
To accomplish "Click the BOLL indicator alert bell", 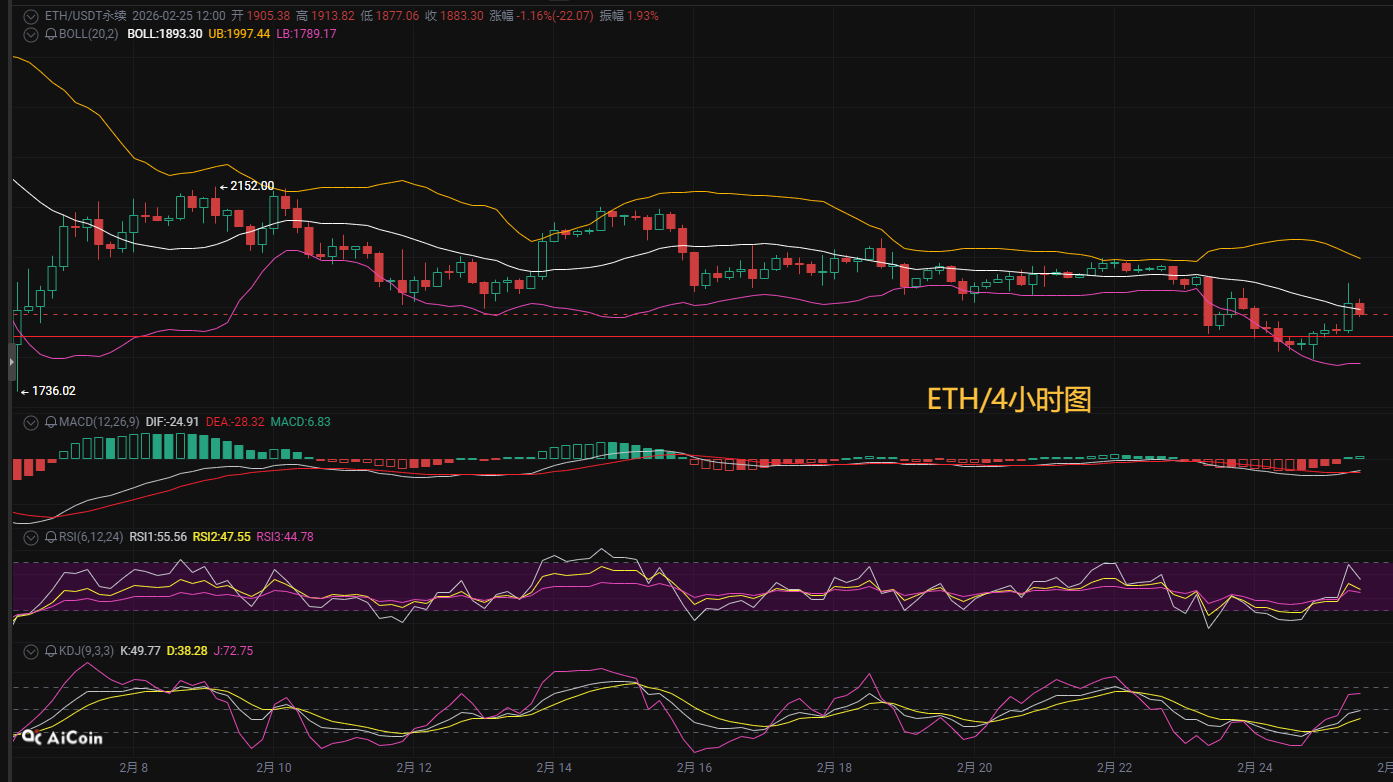I will (x=51, y=34).
